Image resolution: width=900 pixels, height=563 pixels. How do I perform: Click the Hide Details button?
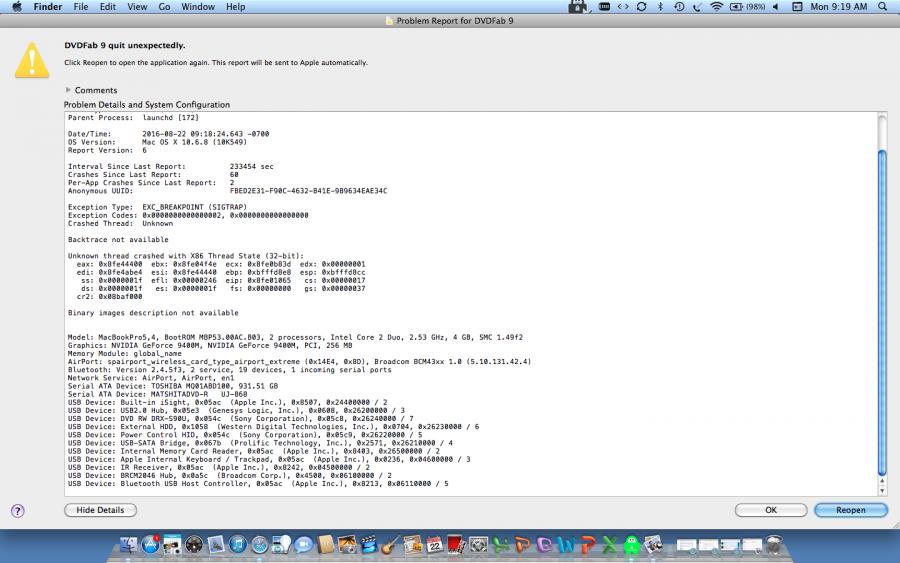(x=100, y=510)
